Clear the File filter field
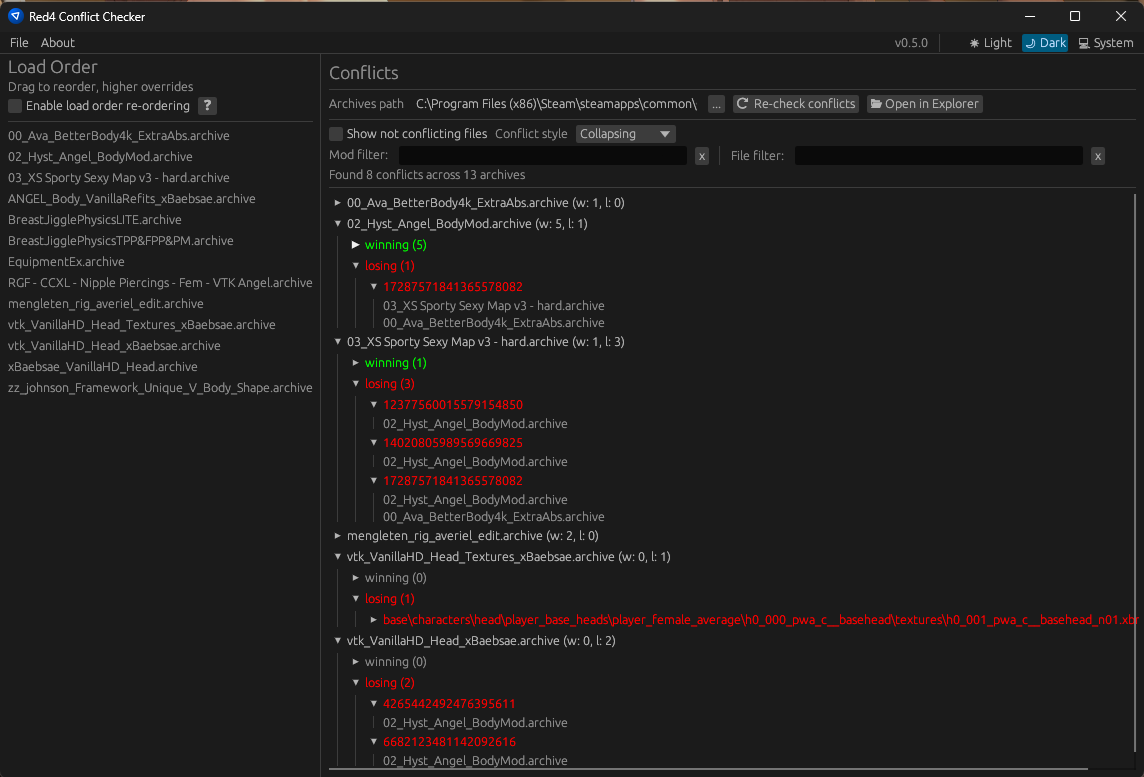 (1097, 156)
